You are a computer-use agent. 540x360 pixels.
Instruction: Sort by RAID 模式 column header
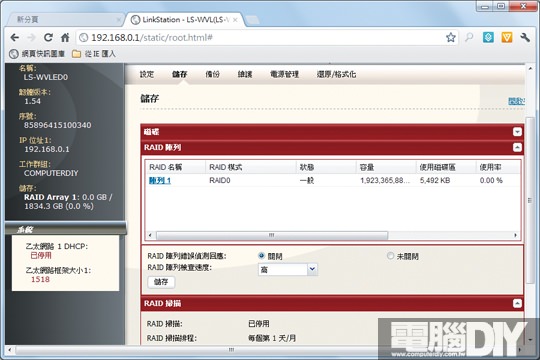point(251,167)
